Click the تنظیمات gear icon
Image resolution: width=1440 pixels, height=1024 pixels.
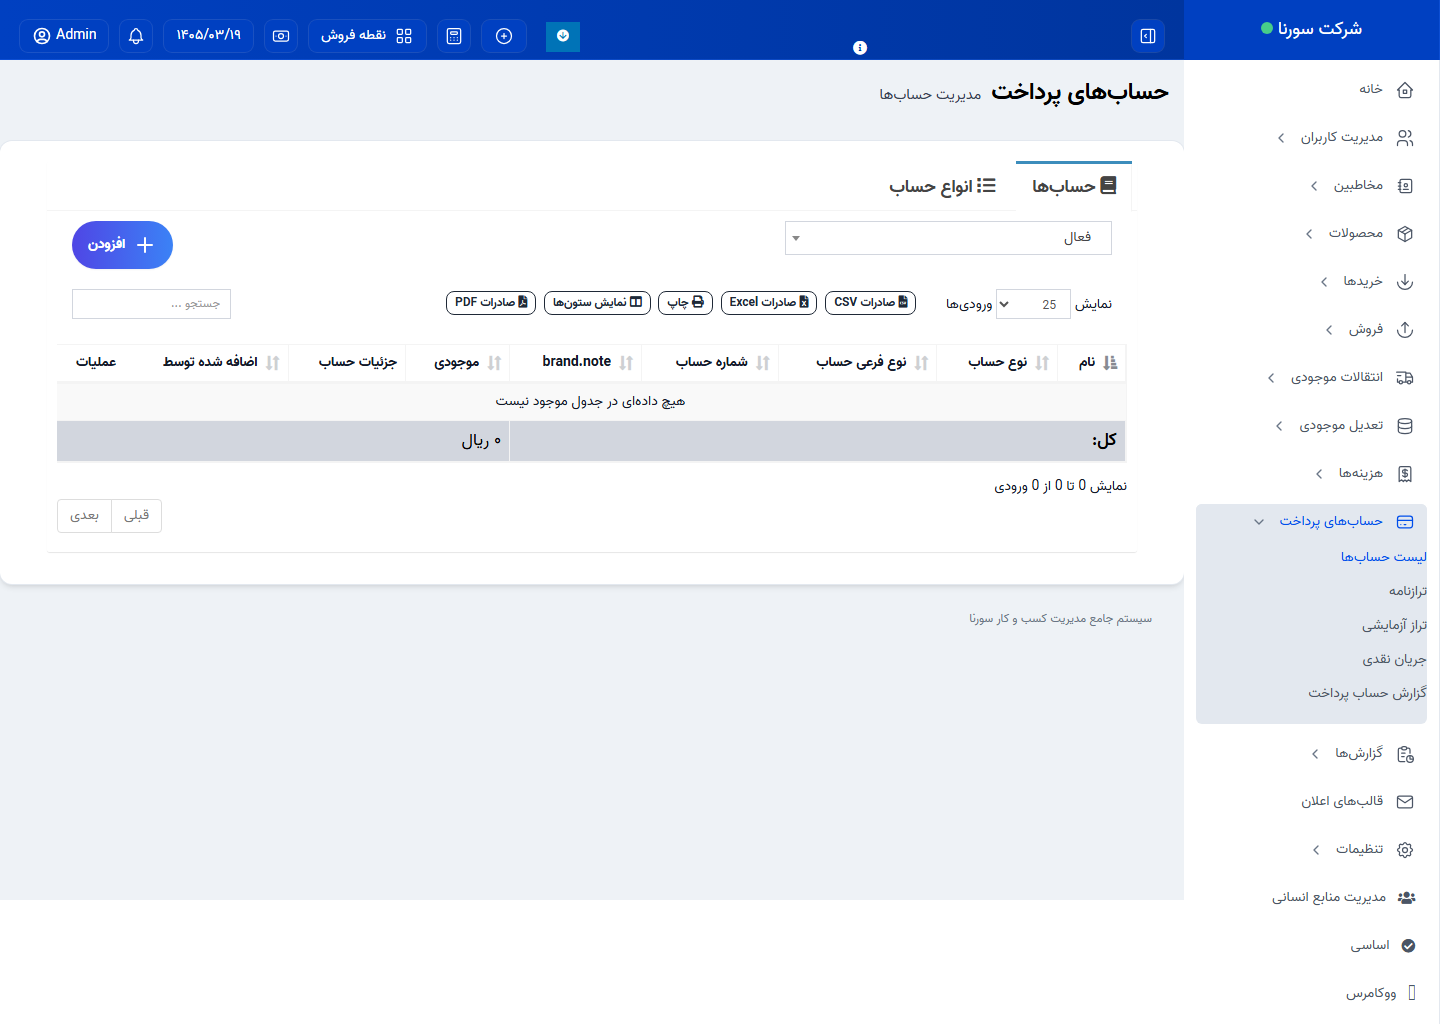tap(1405, 850)
